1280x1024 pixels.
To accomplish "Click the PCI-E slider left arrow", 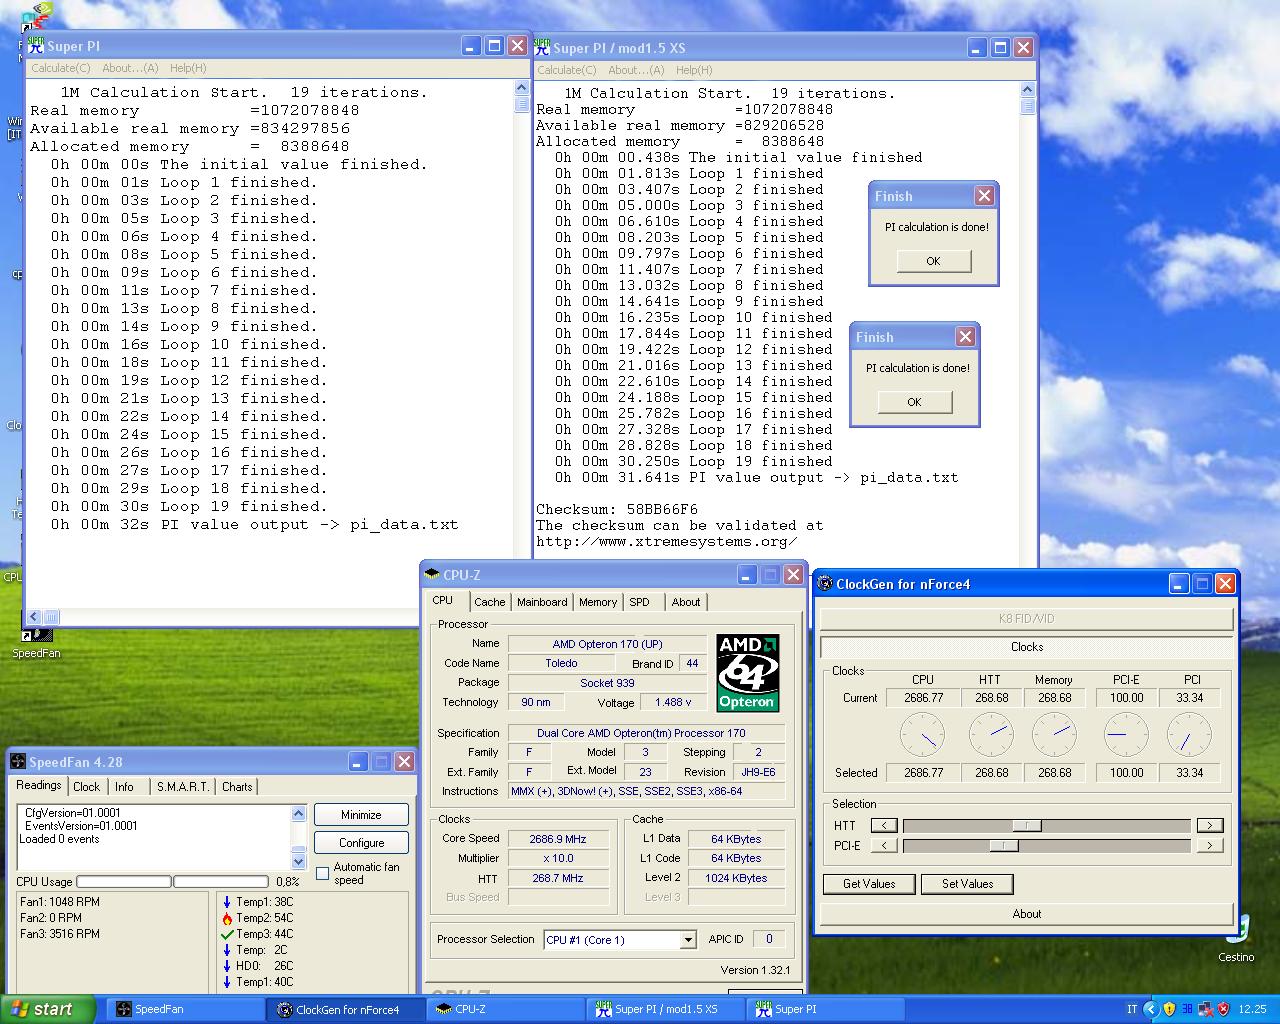I will pyautogui.click(x=884, y=845).
